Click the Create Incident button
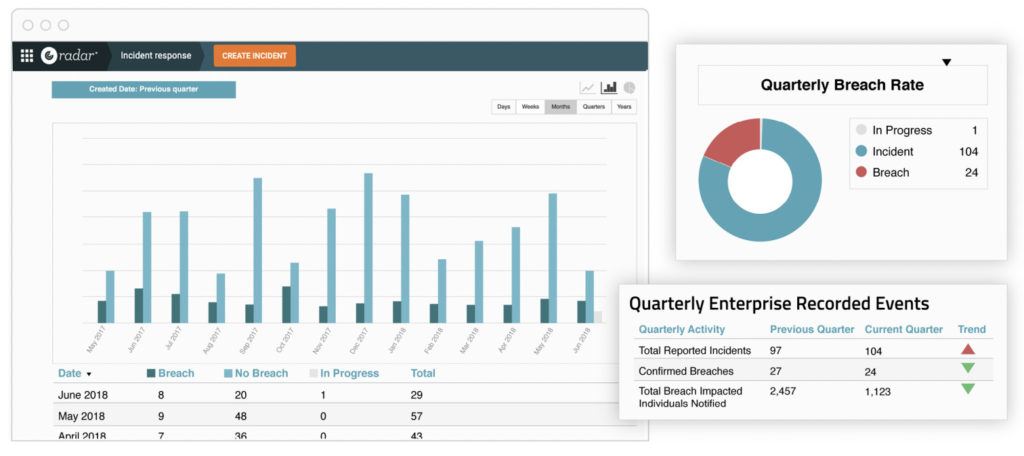 pyautogui.click(x=254, y=56)
